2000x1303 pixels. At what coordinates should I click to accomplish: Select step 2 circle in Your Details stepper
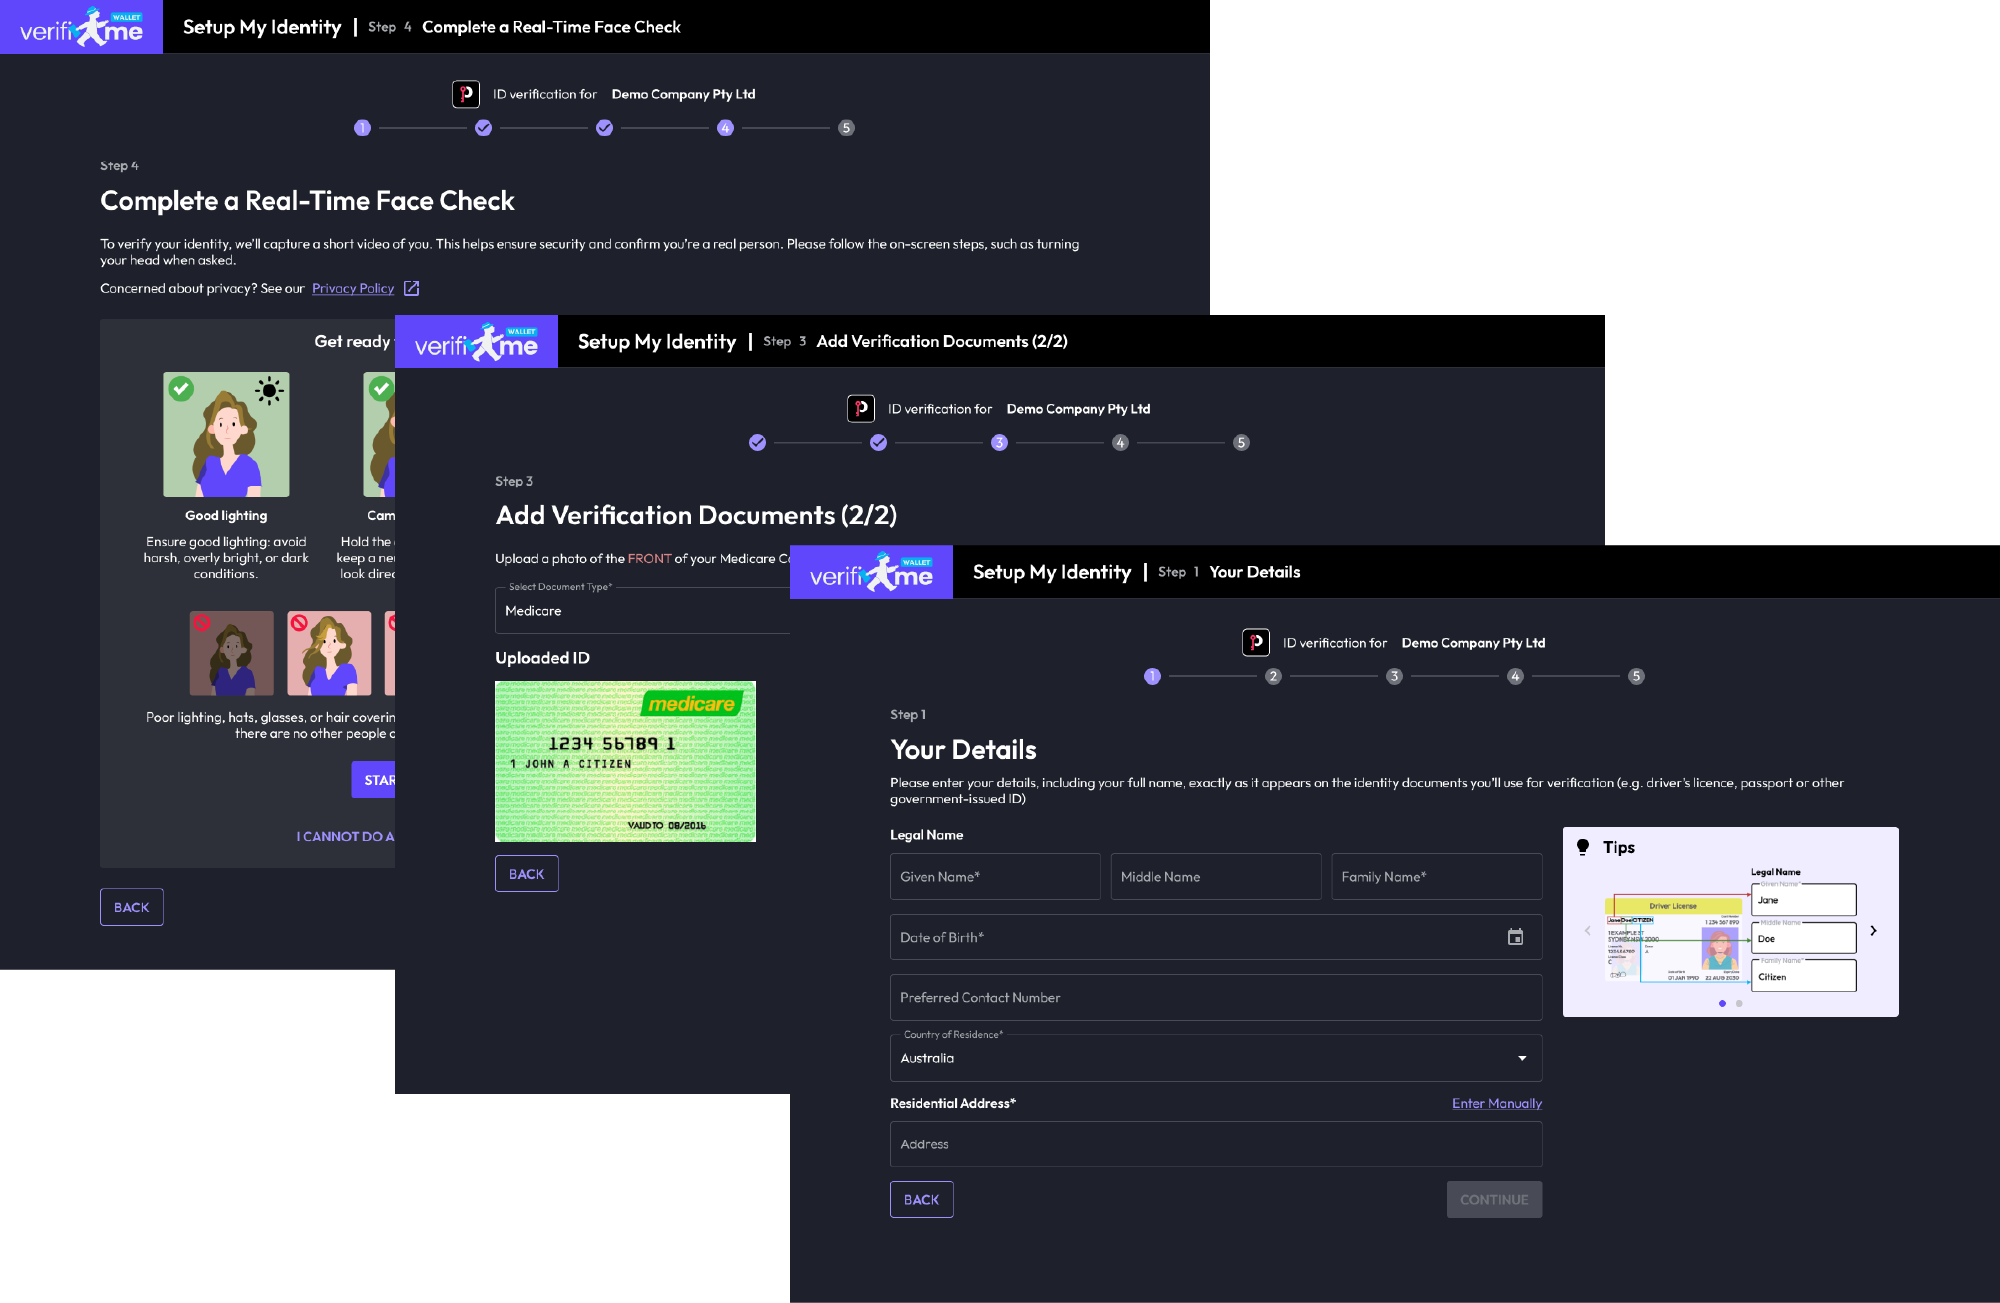1273,676
